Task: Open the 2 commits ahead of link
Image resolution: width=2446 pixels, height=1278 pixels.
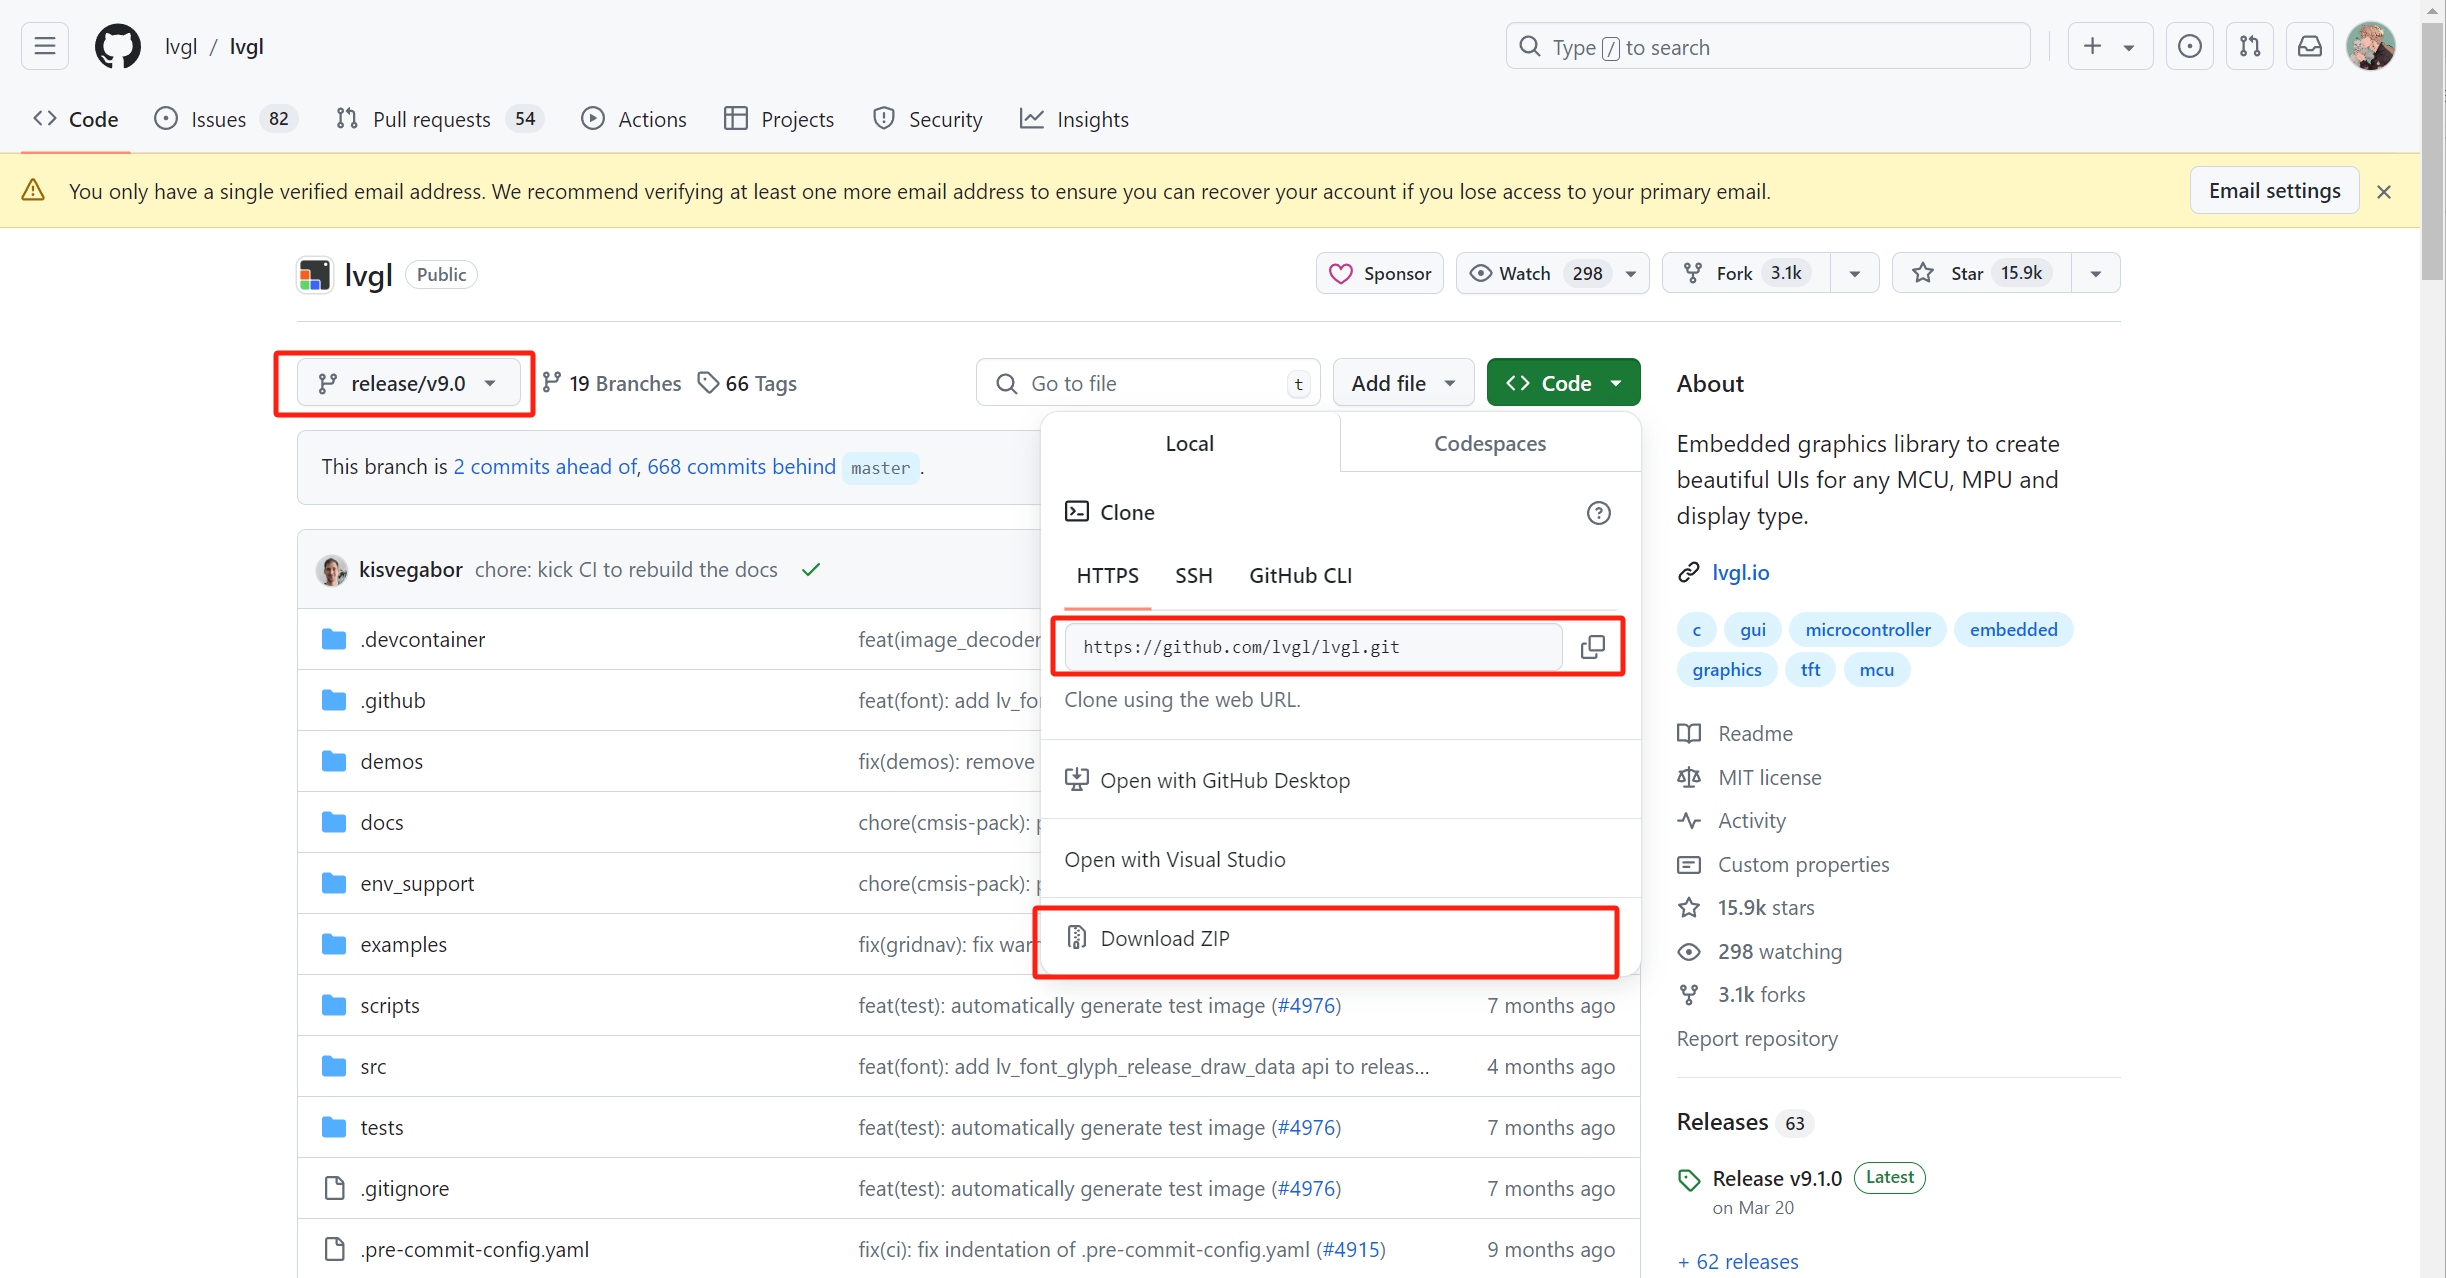Action: [x=545, y=466]
